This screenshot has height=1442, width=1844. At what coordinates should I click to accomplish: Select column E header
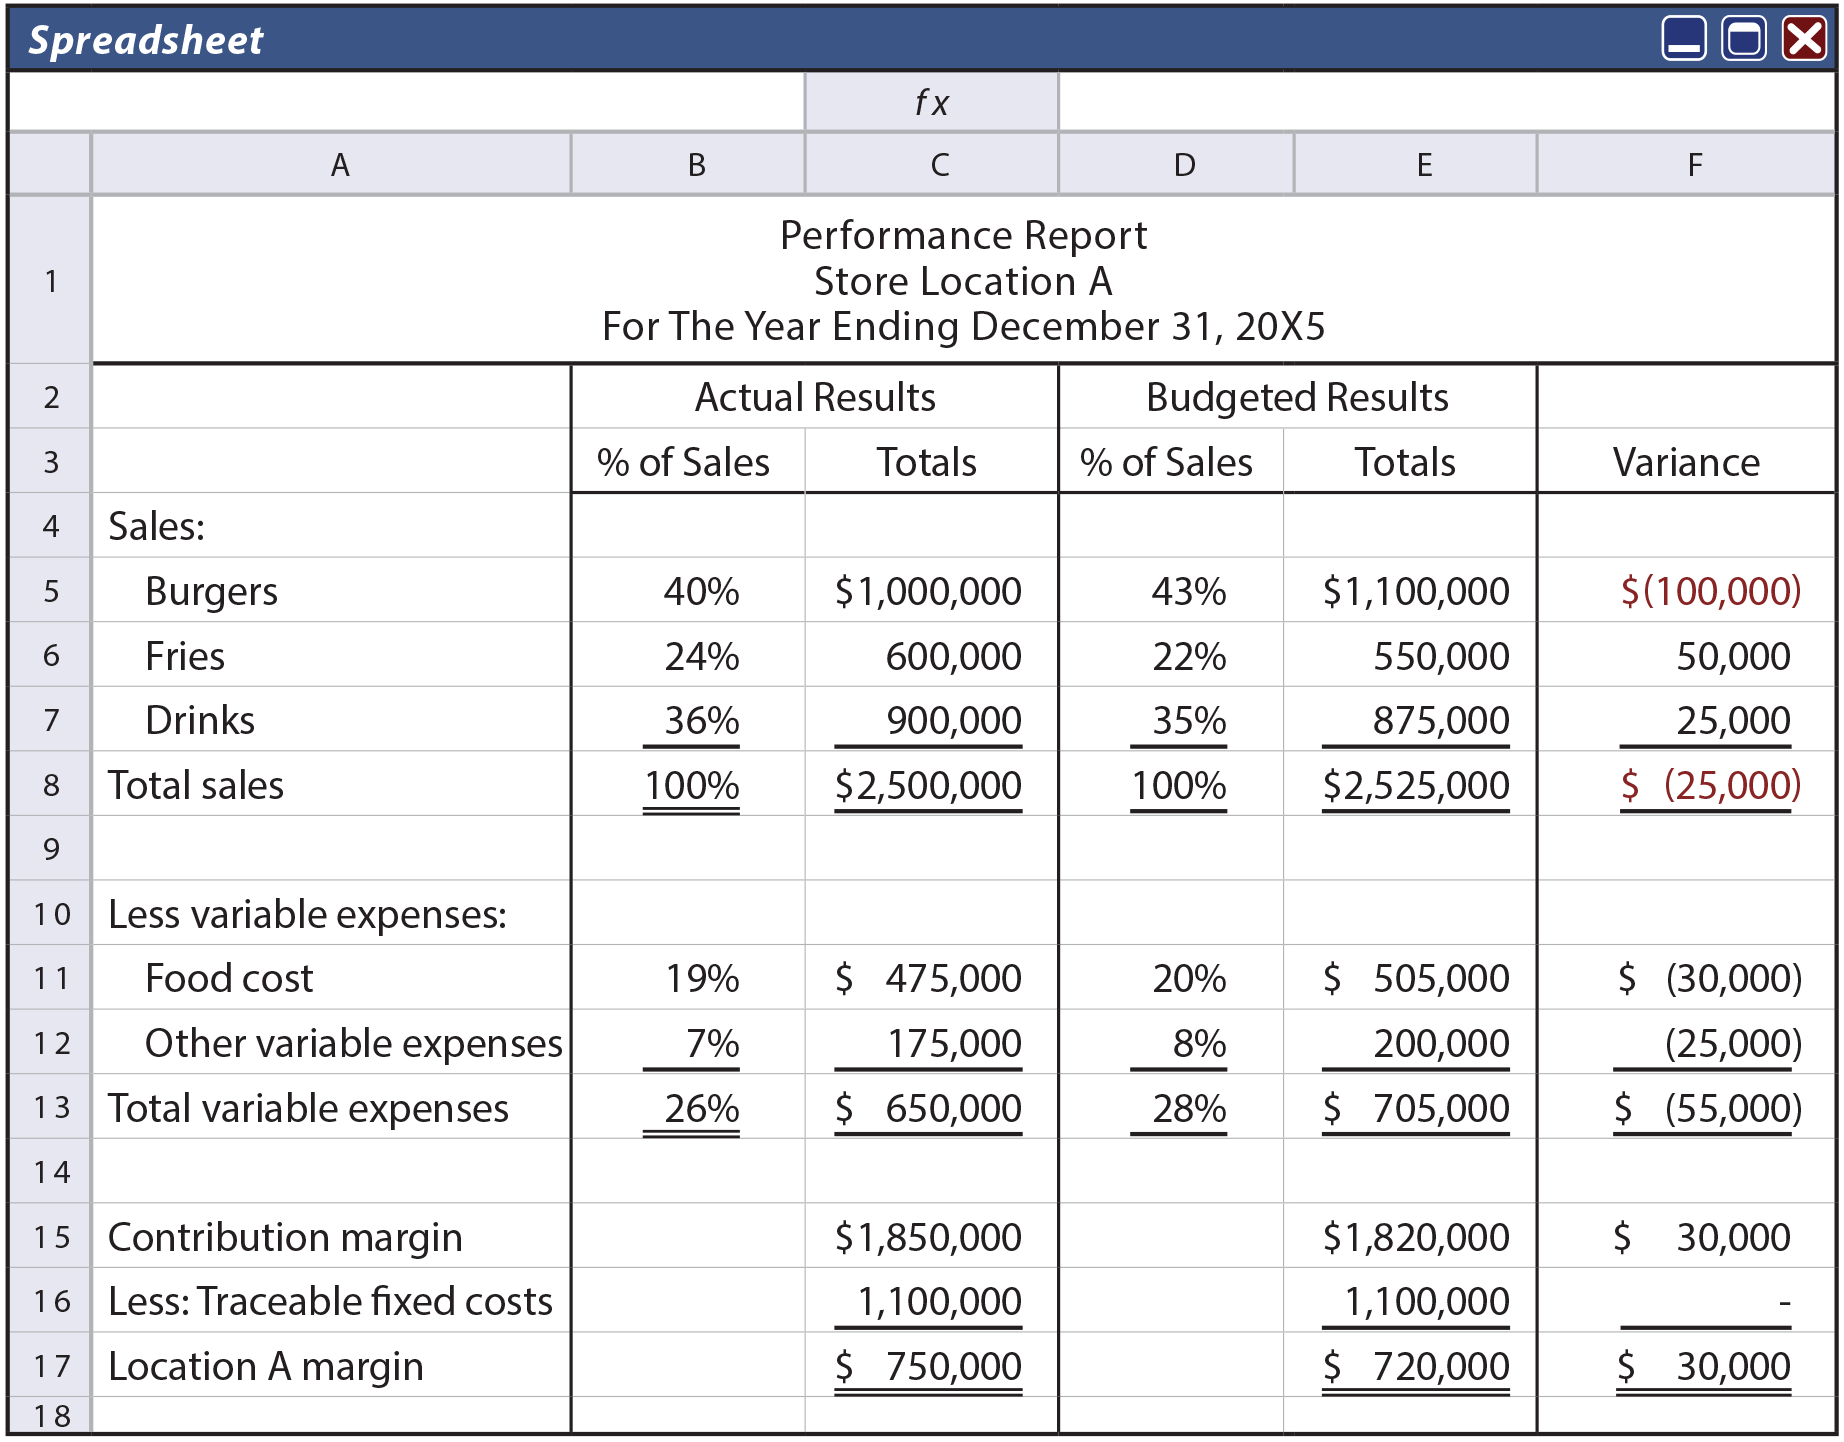click(1415, 164)
